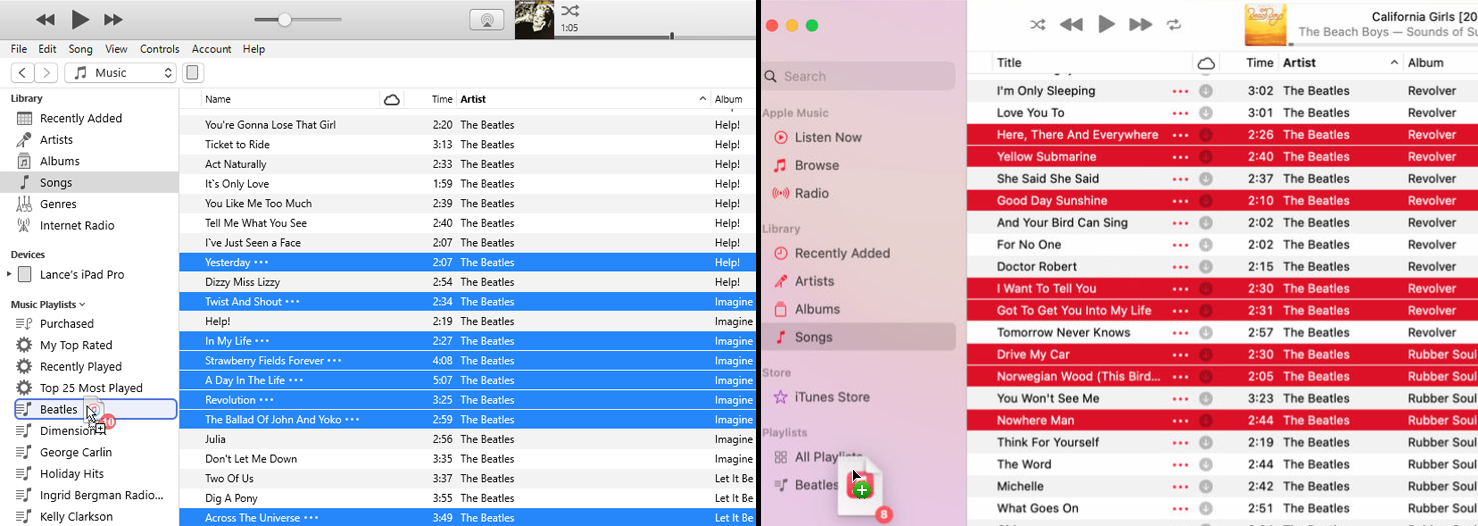This screenshot has height=526, width=1478.
Task: Download I'm Only Sleeping via its cloud icon
Action: pos(1206,91)
